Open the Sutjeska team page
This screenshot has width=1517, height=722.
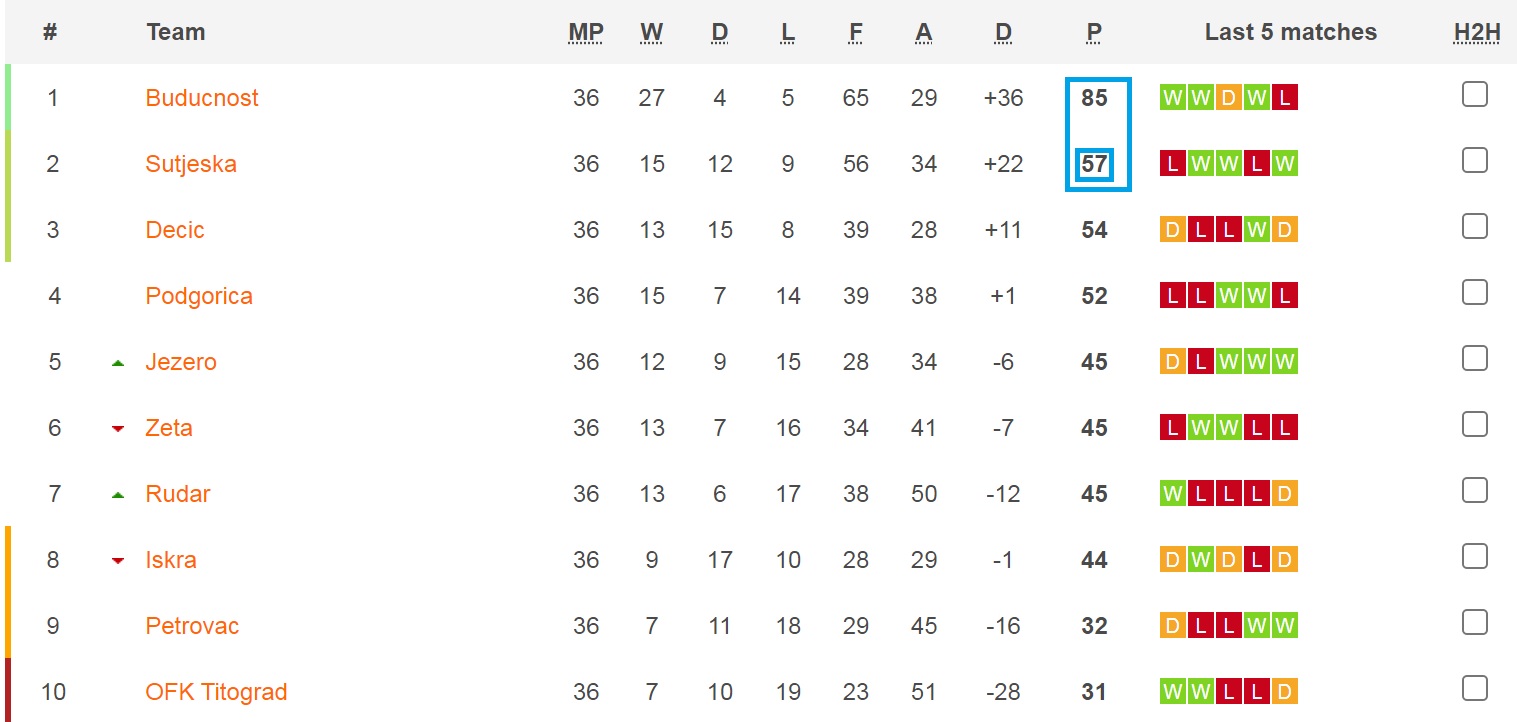pyautogui.click(x=191, y=163)
